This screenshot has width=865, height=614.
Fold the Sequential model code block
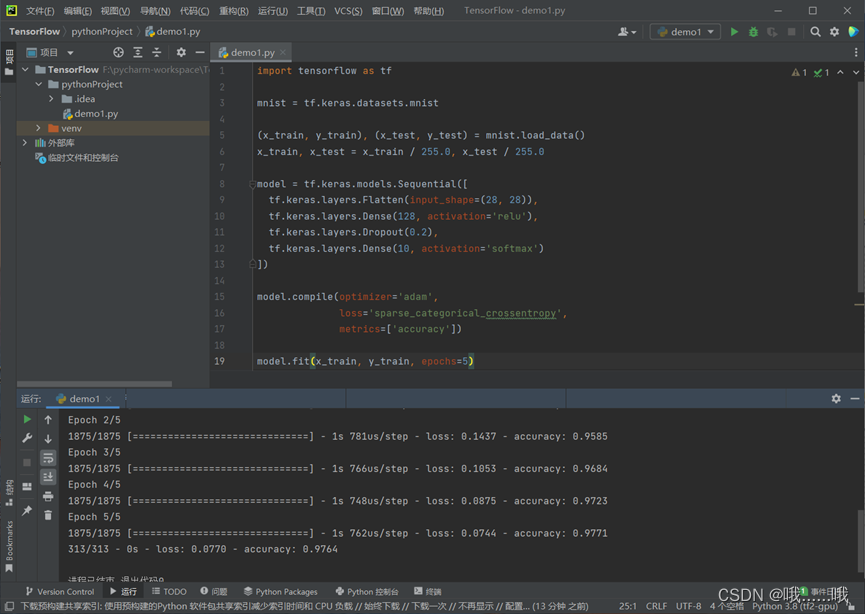(252, 184)
